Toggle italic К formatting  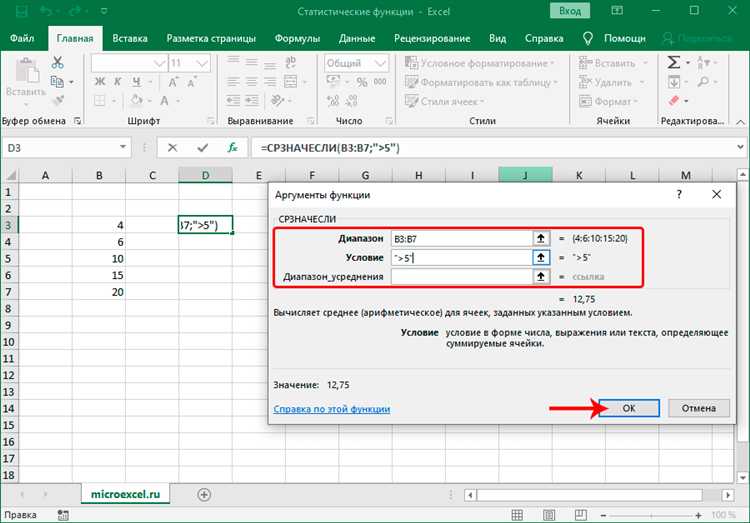(118, 82)
